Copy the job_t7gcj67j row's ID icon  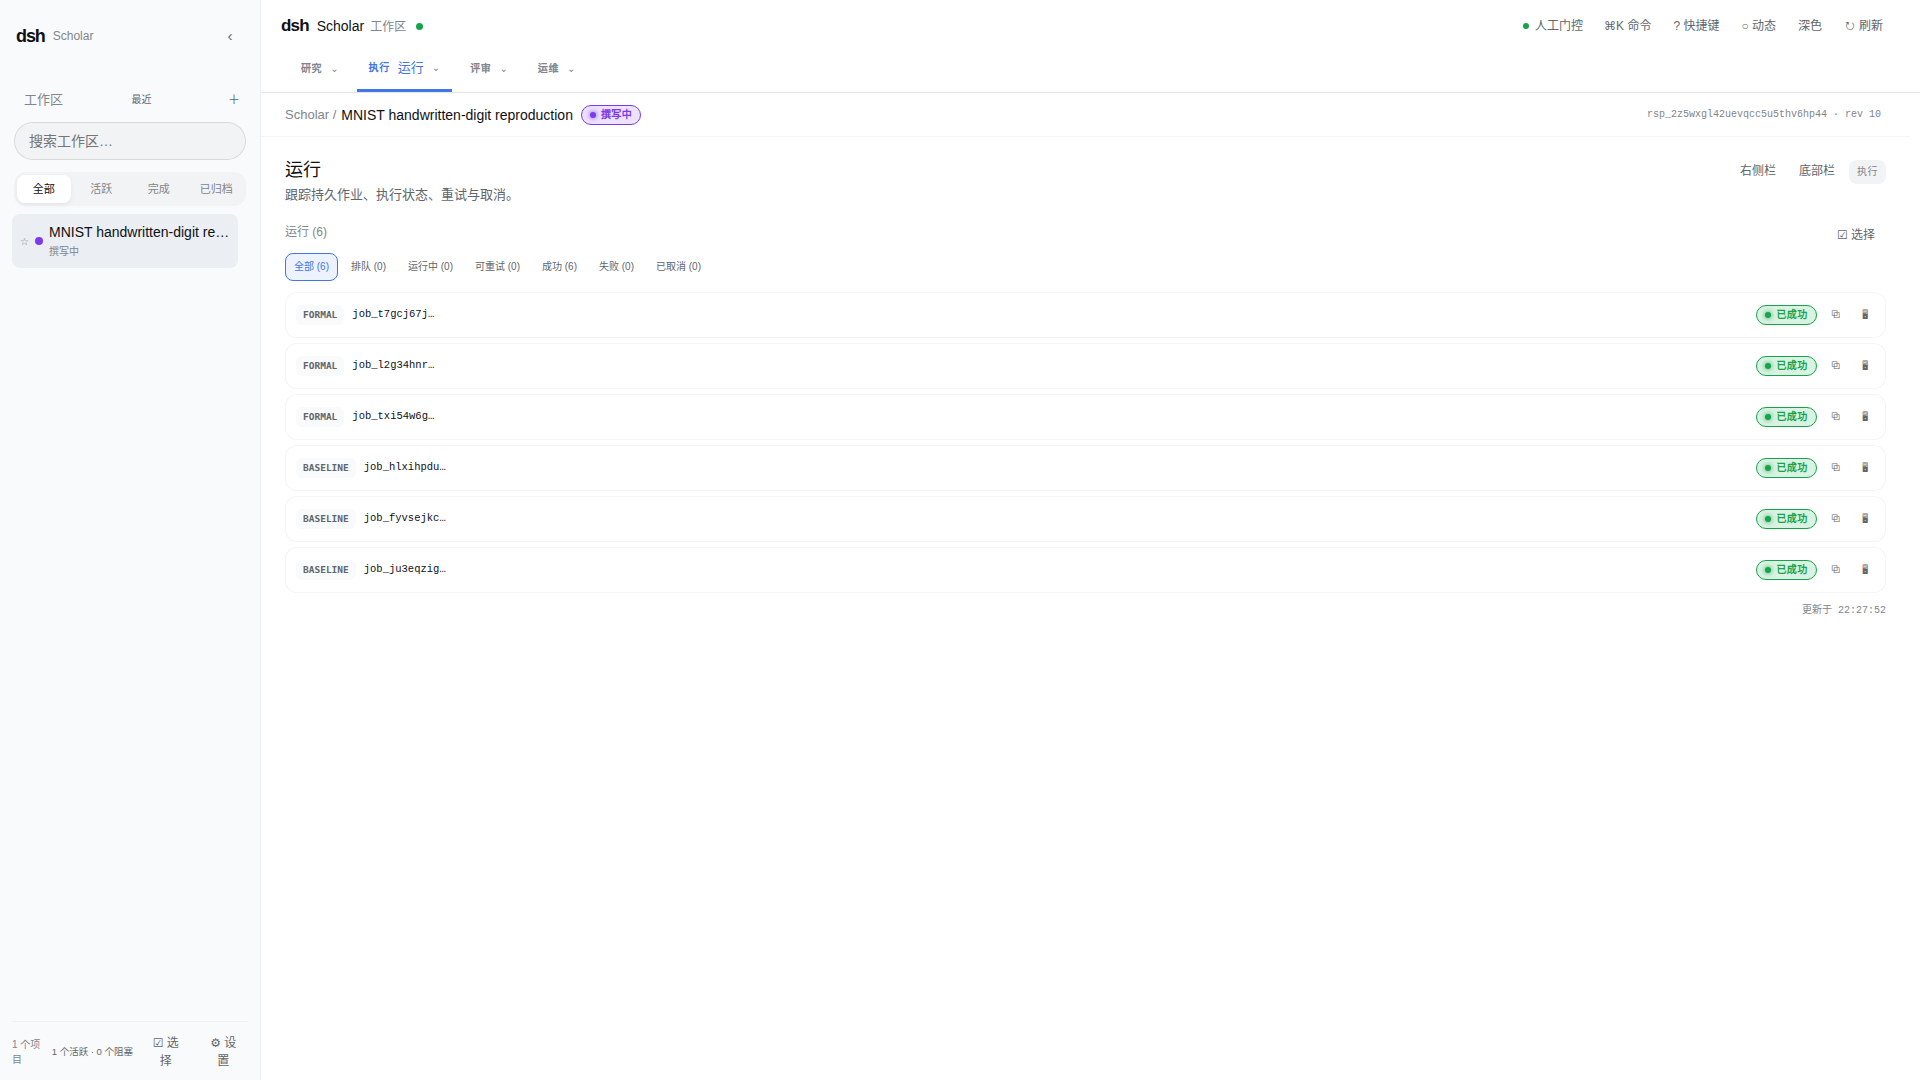(x=1836, y=315)
